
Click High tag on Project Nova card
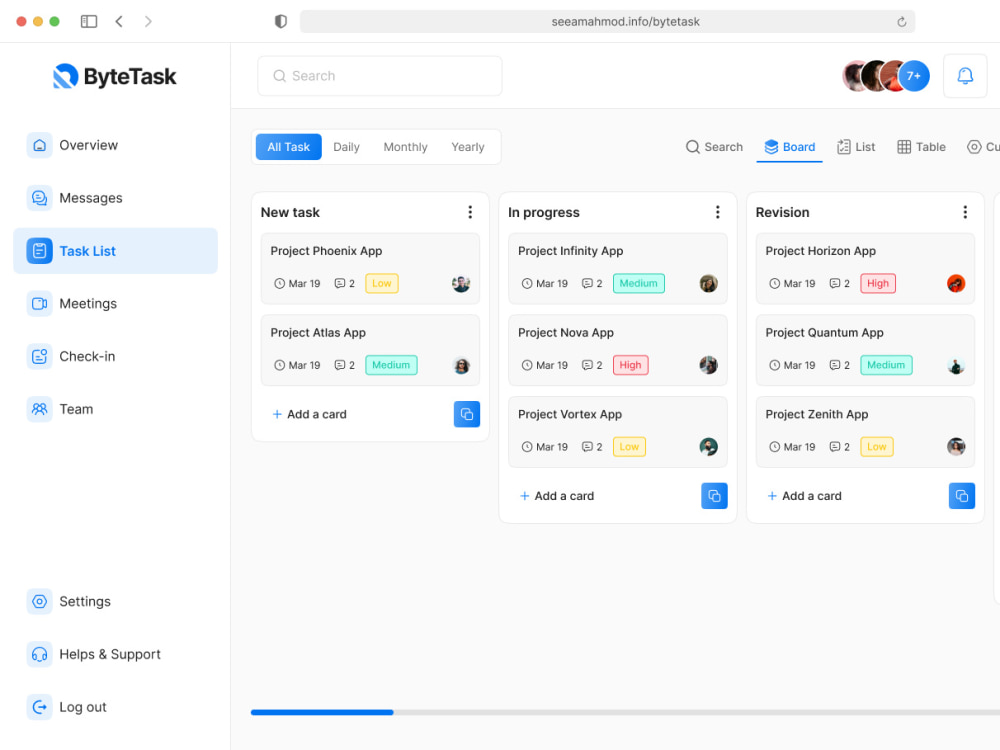[630, 365]
